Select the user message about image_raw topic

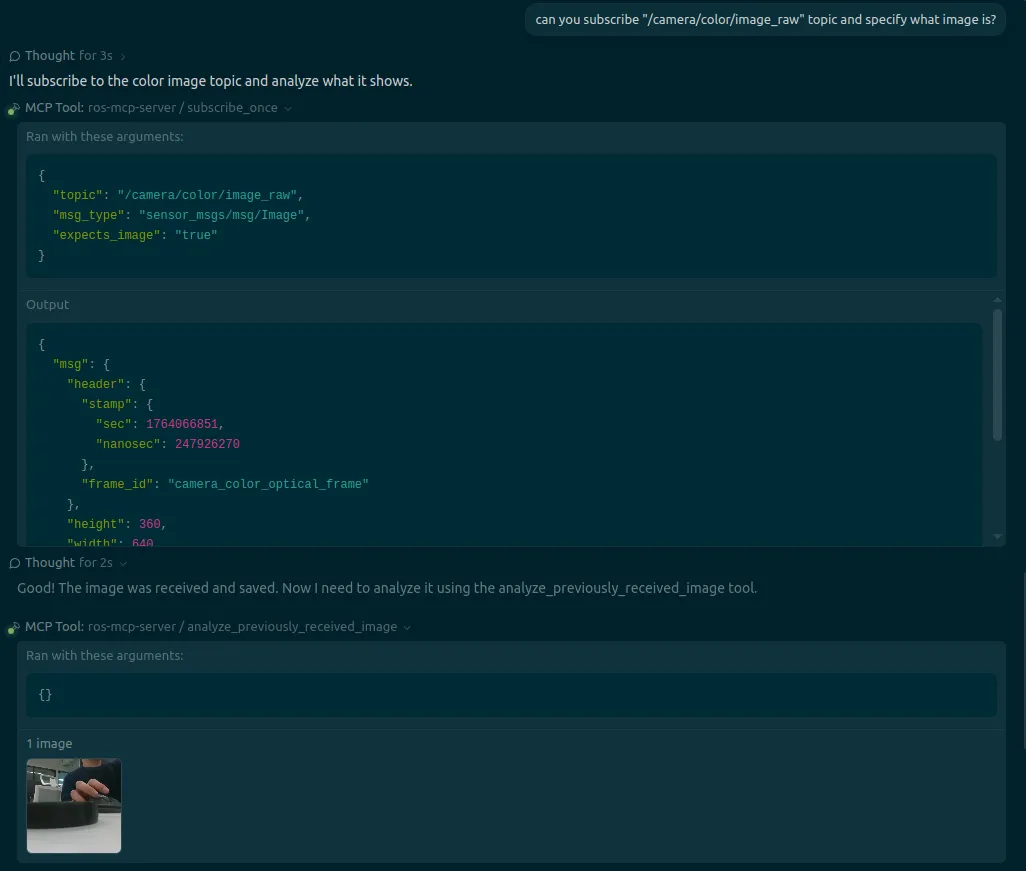(765, 19)
